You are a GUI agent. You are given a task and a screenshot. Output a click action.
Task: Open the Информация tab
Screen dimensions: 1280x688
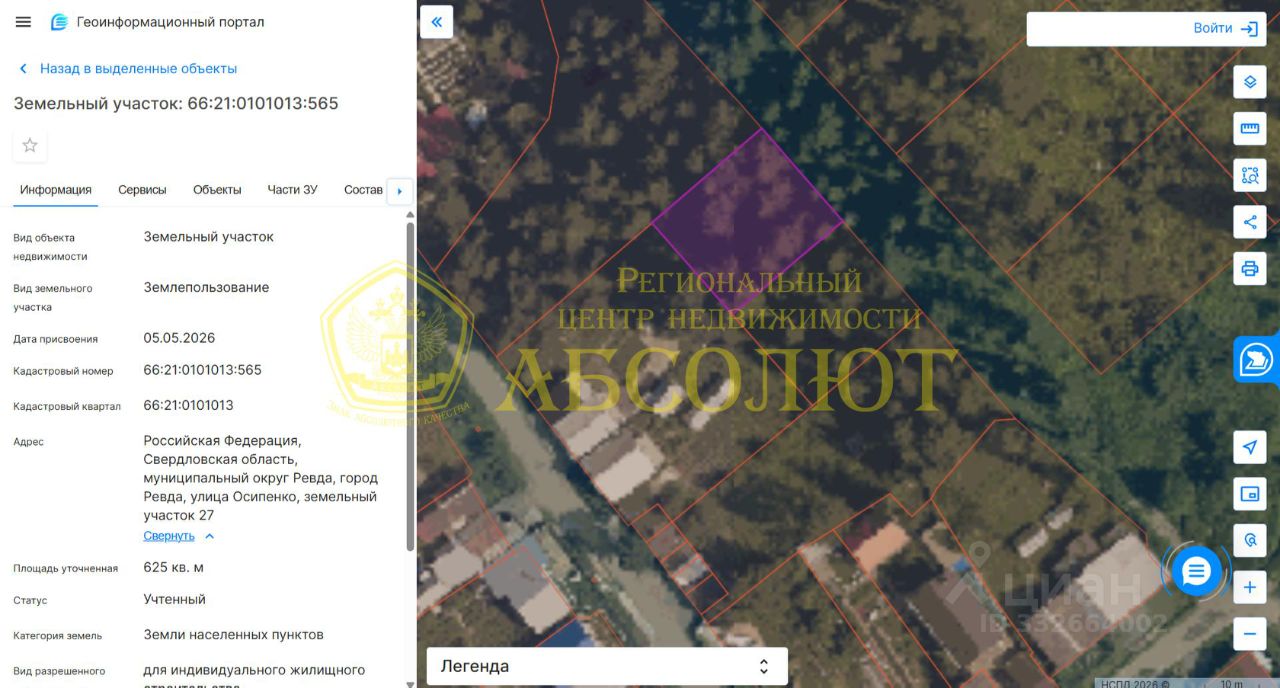tap(56, 190)
